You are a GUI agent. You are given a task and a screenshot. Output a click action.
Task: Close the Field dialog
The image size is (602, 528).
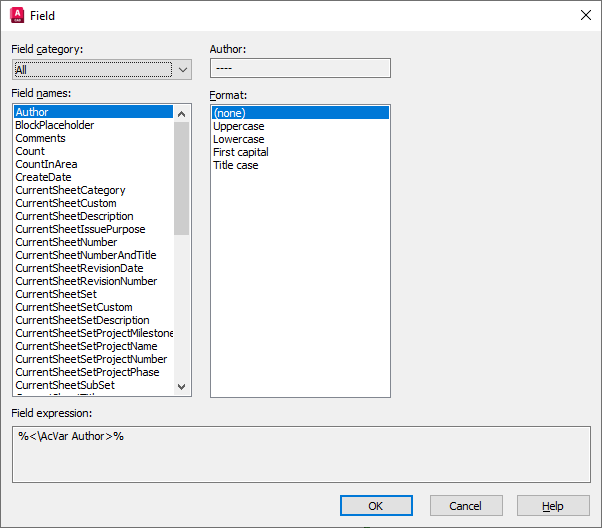click(585, 15)
